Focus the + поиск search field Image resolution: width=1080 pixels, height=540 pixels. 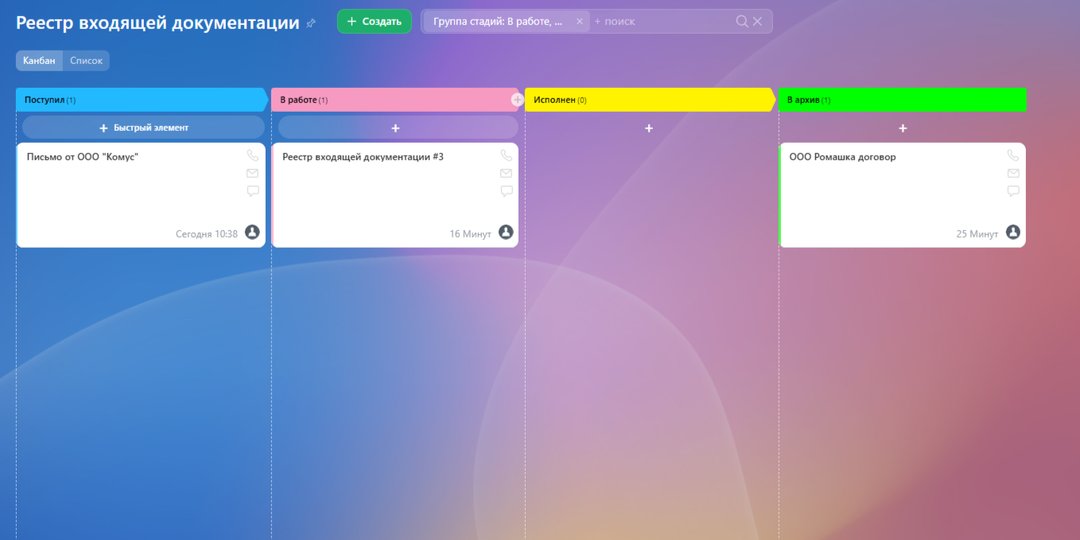[661, 21]
